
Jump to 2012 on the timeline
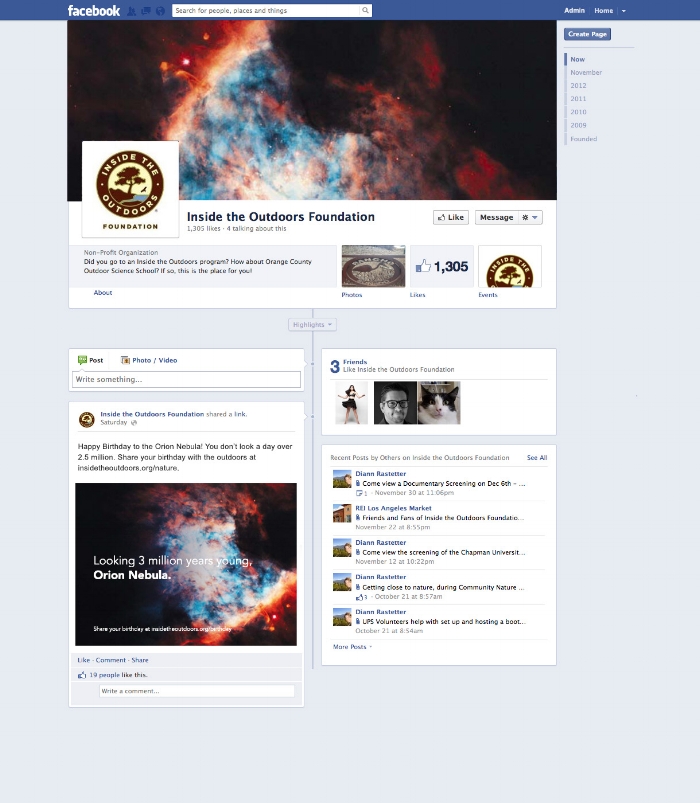point(578,86)
